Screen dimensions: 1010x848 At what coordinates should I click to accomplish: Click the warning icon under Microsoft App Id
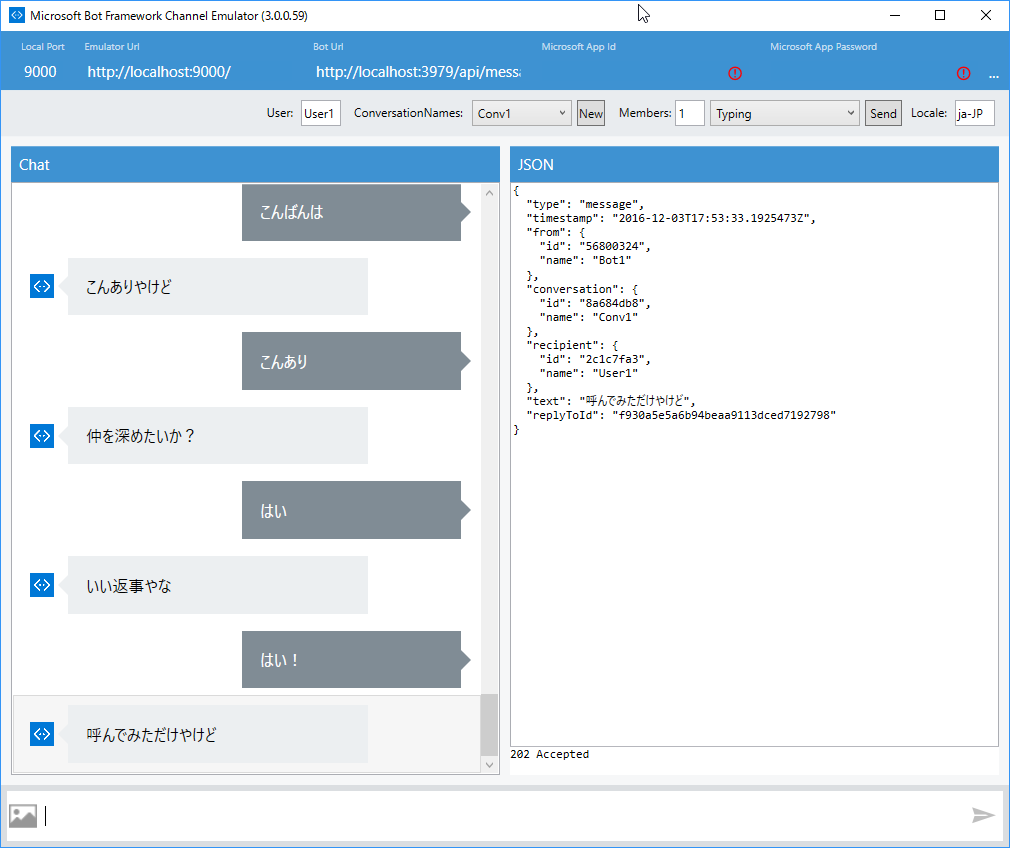click(x=734, y=73)
